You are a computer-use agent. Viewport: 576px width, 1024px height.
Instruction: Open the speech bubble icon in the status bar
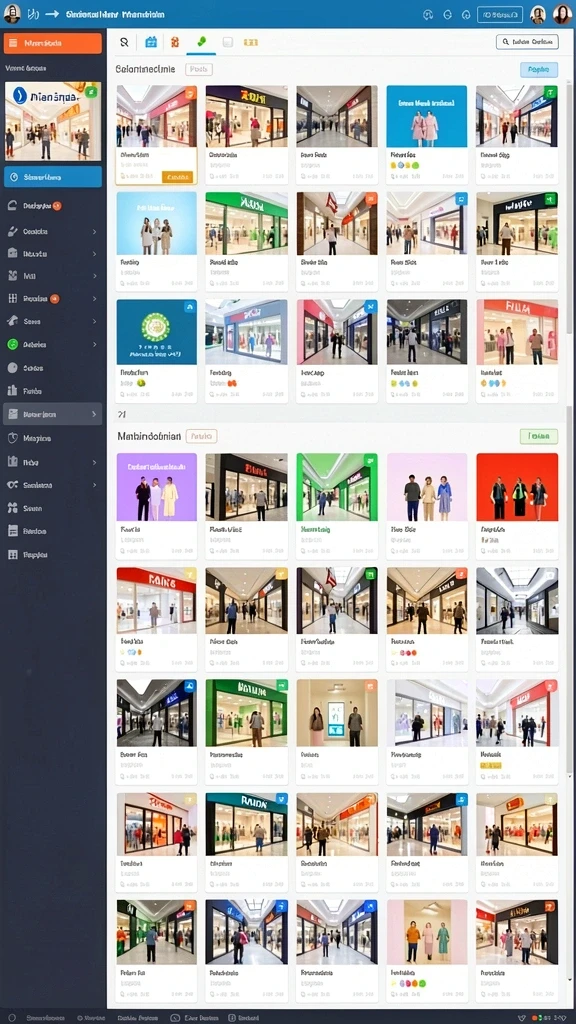[174, 1017]
